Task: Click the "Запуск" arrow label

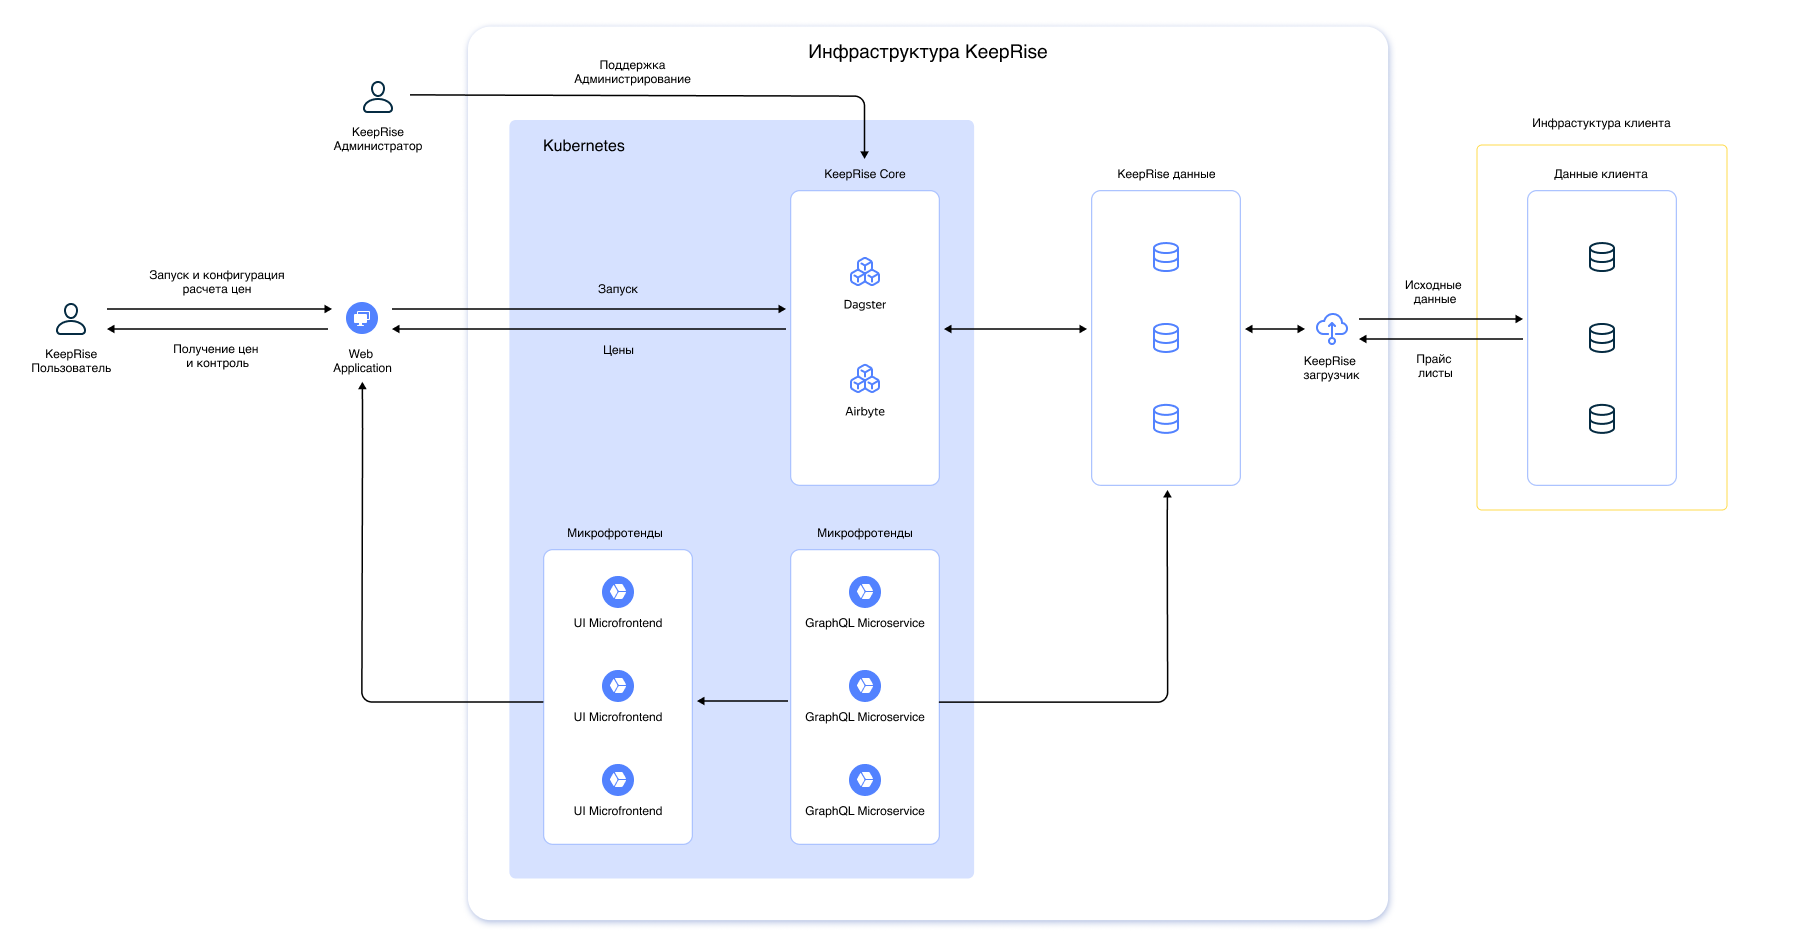Action: tap(618, 289)
